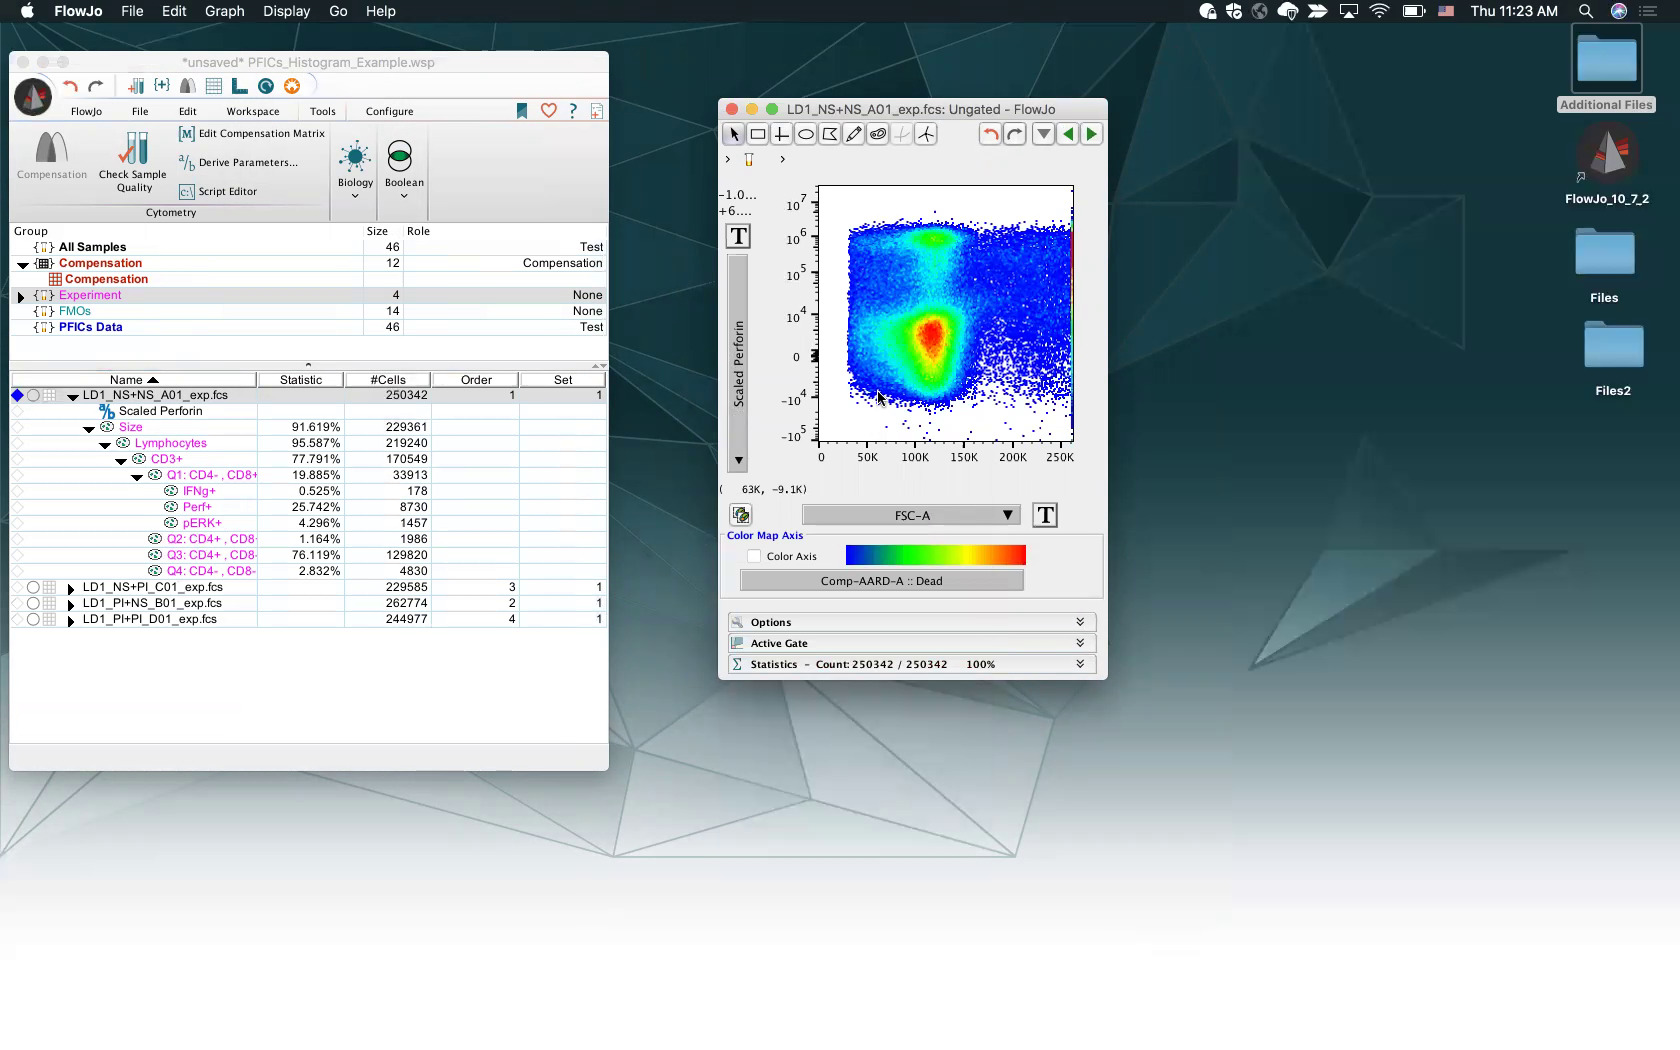Expand the LD1_PI+NS_B01_exp.fcs sample
Screen dimensions: 1680x1050
71,604
